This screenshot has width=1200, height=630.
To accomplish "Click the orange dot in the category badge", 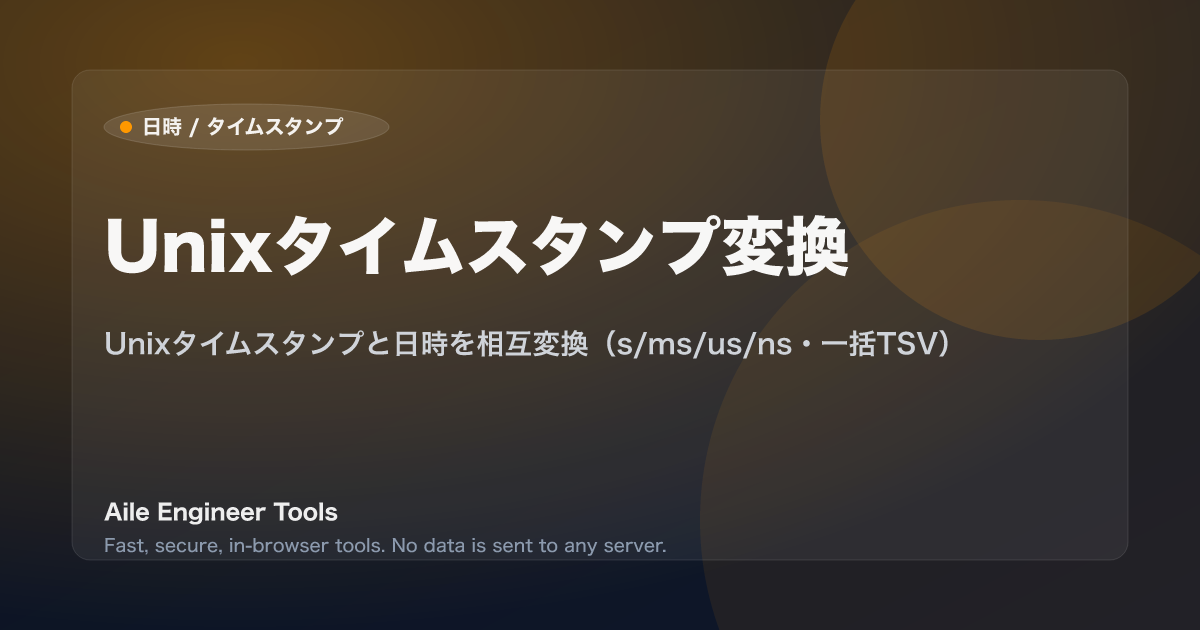I will click(126, 127).
